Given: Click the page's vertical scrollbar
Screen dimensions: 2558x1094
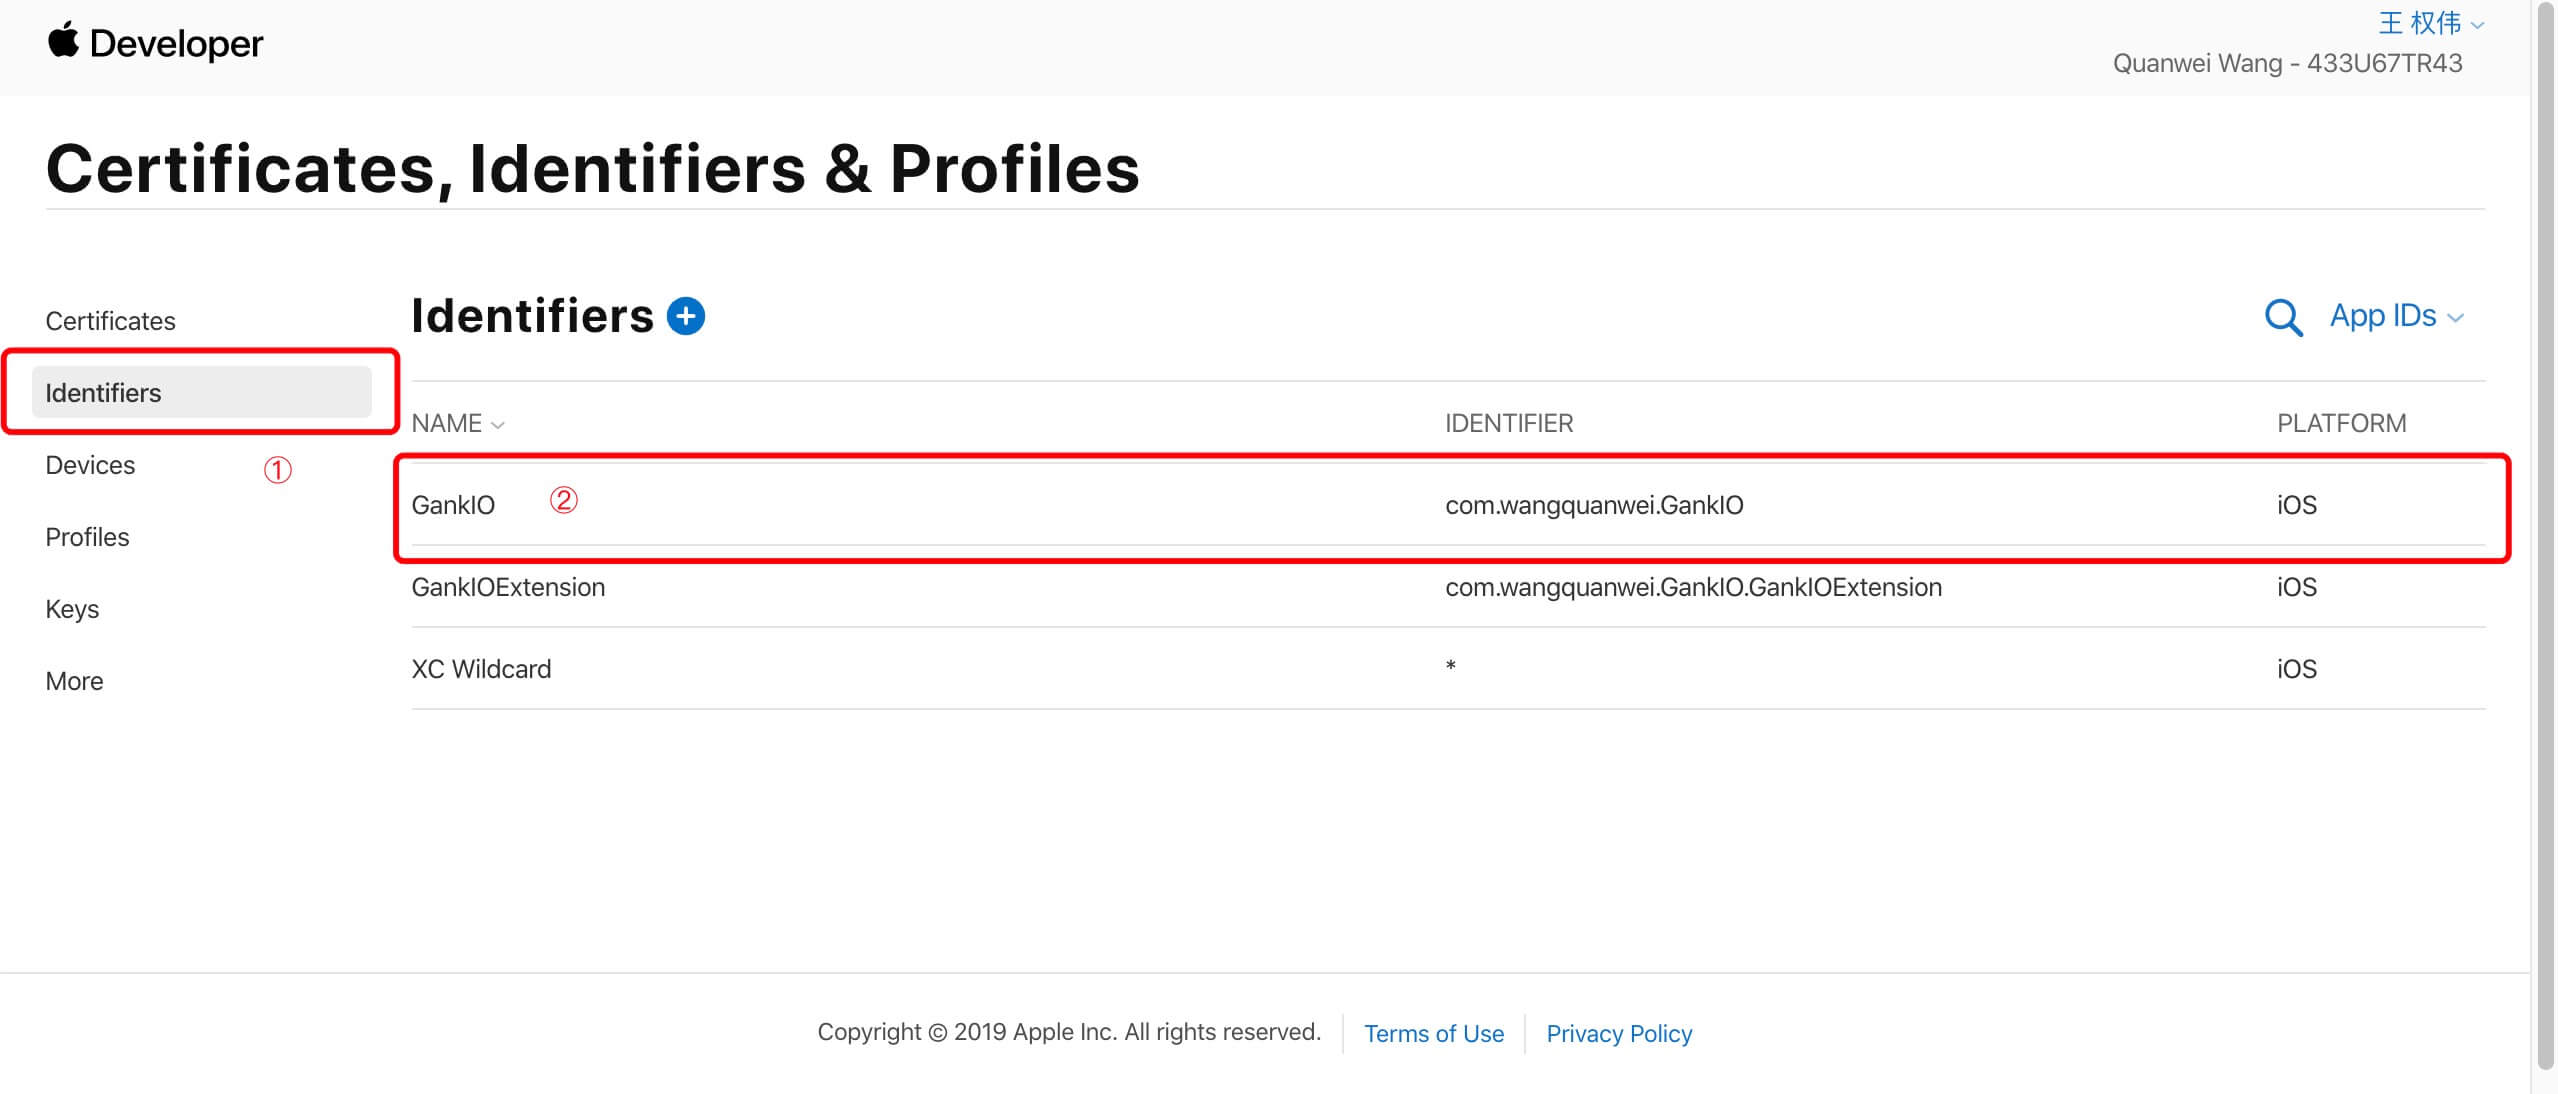Looking at the screenshot, I should click(x=2545, y=540).
